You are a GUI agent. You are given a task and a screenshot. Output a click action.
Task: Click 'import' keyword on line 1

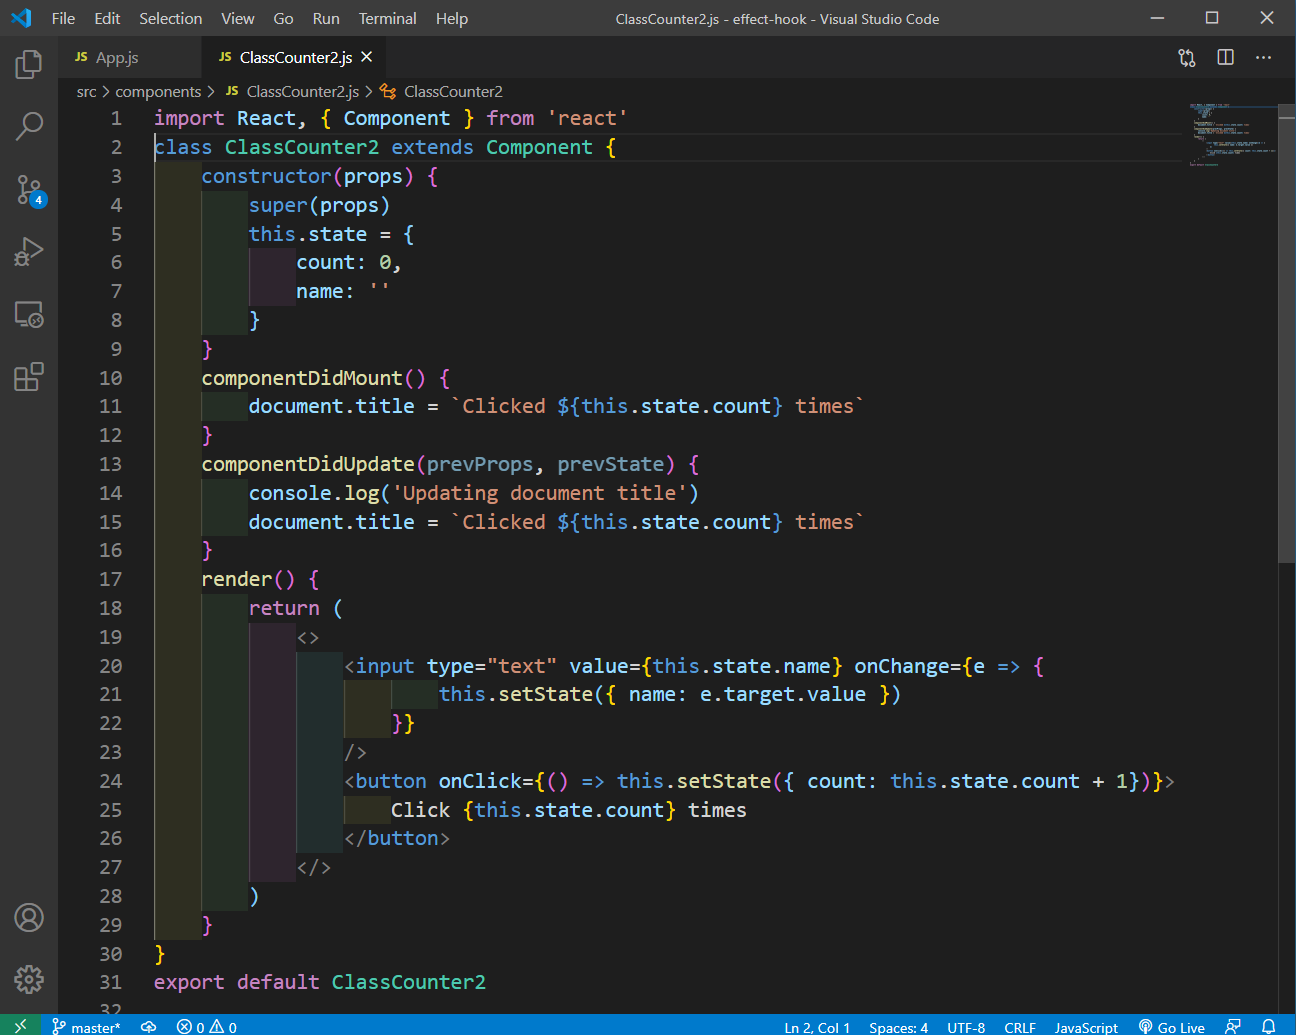(189, 118)
